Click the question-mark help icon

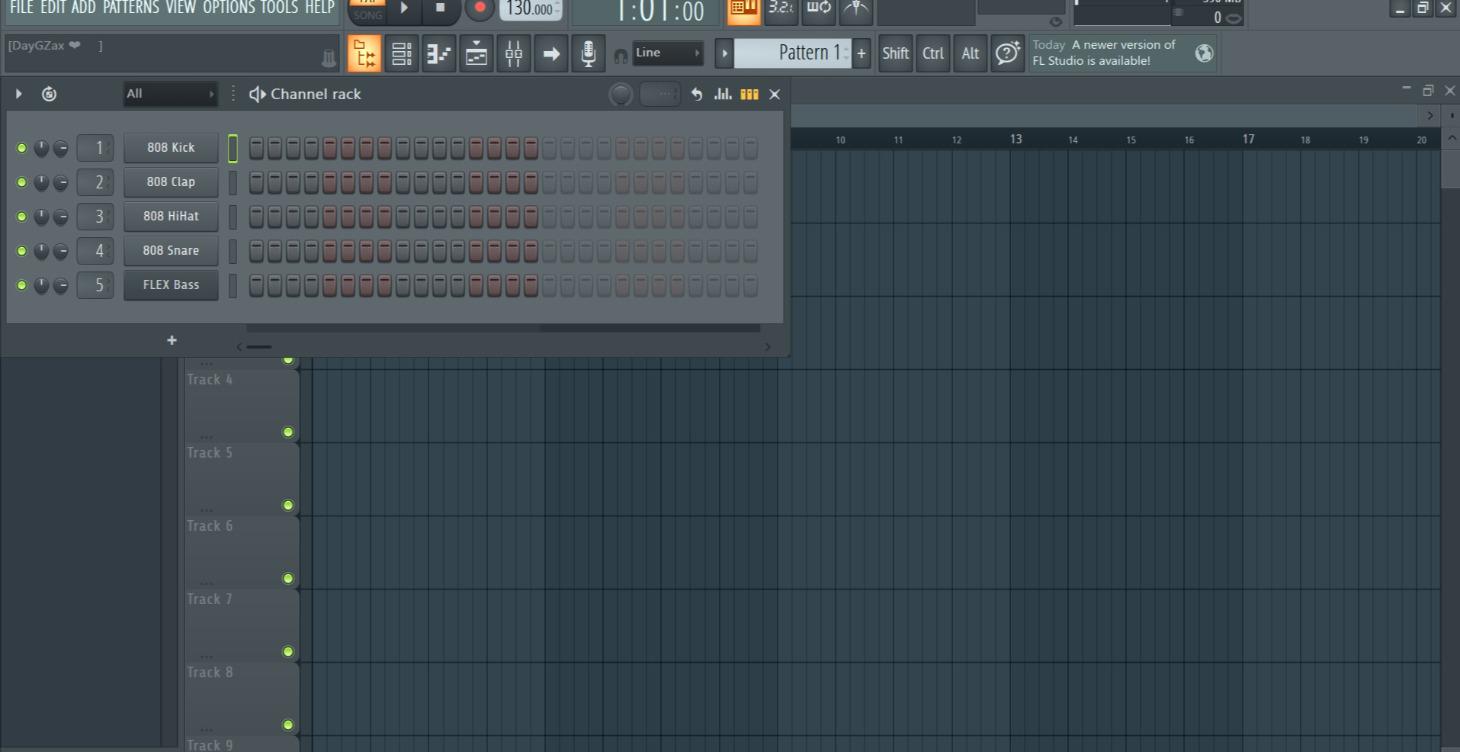pos(1007,53)
